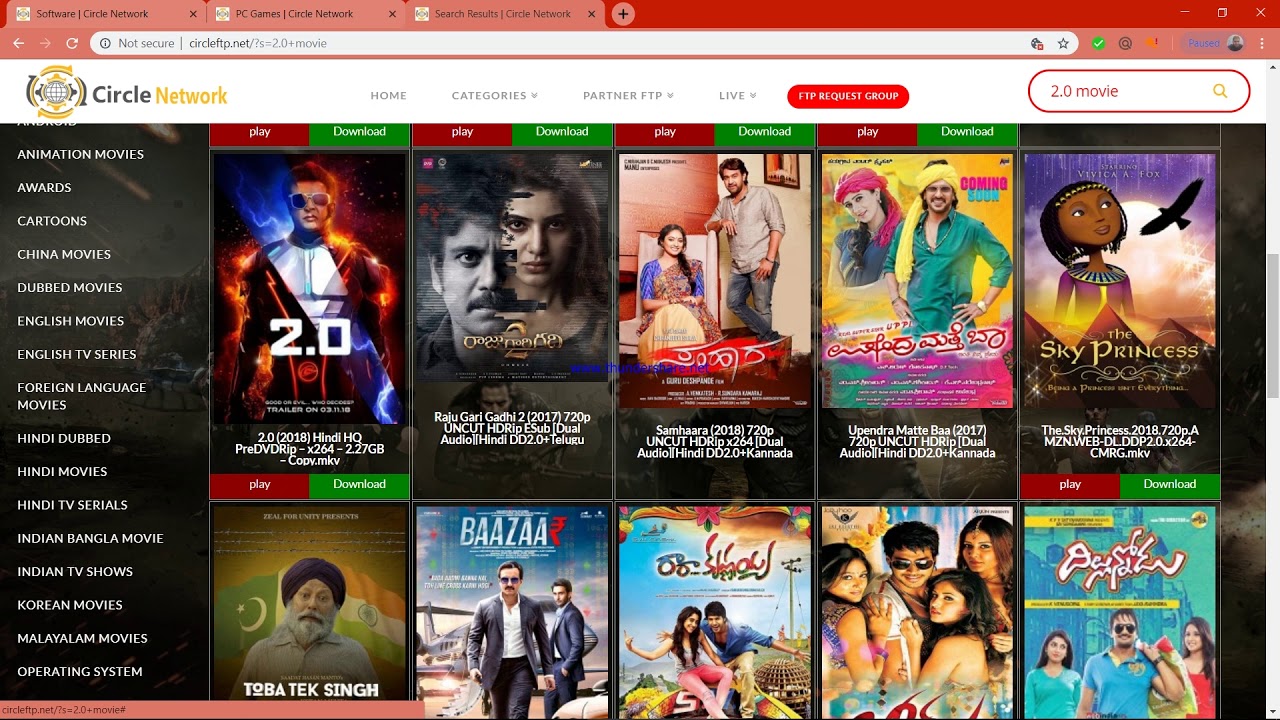The image size is (1280, 720).
Task: Play The.Sky.Princess.2018.720p movie
Action: click(x=1070, y=485)
